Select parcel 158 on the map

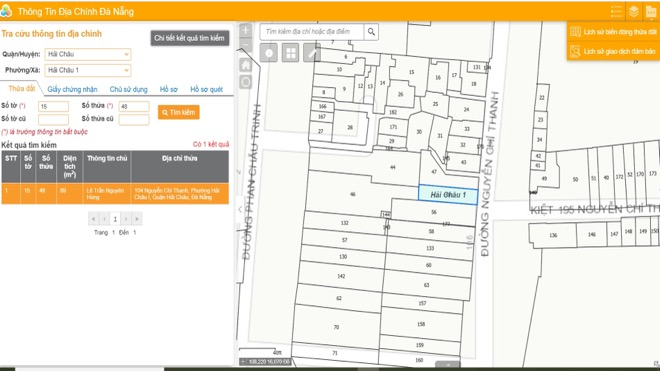coord(421,324)
